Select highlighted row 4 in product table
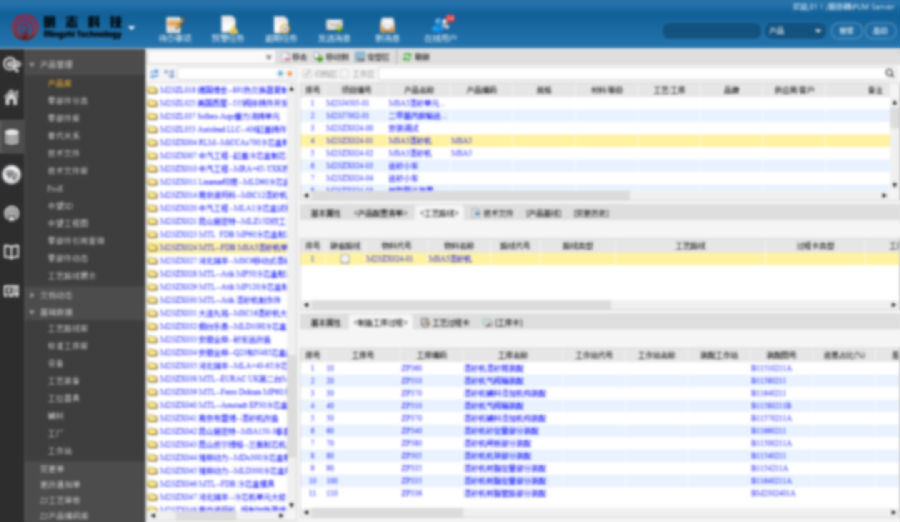Image resolution: width=900 pixels, height=522 pixels. (x=596, y=141)
